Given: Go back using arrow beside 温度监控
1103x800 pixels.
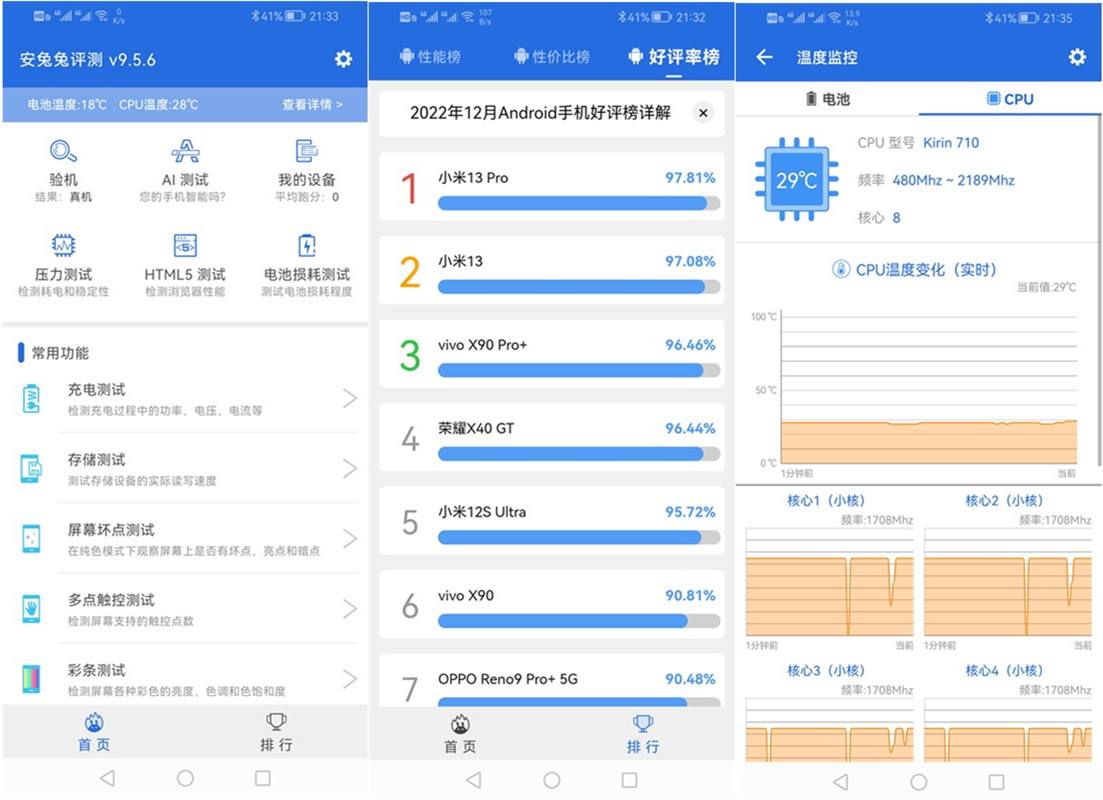Looking at the screenshot, I should [x=765, y=57].
